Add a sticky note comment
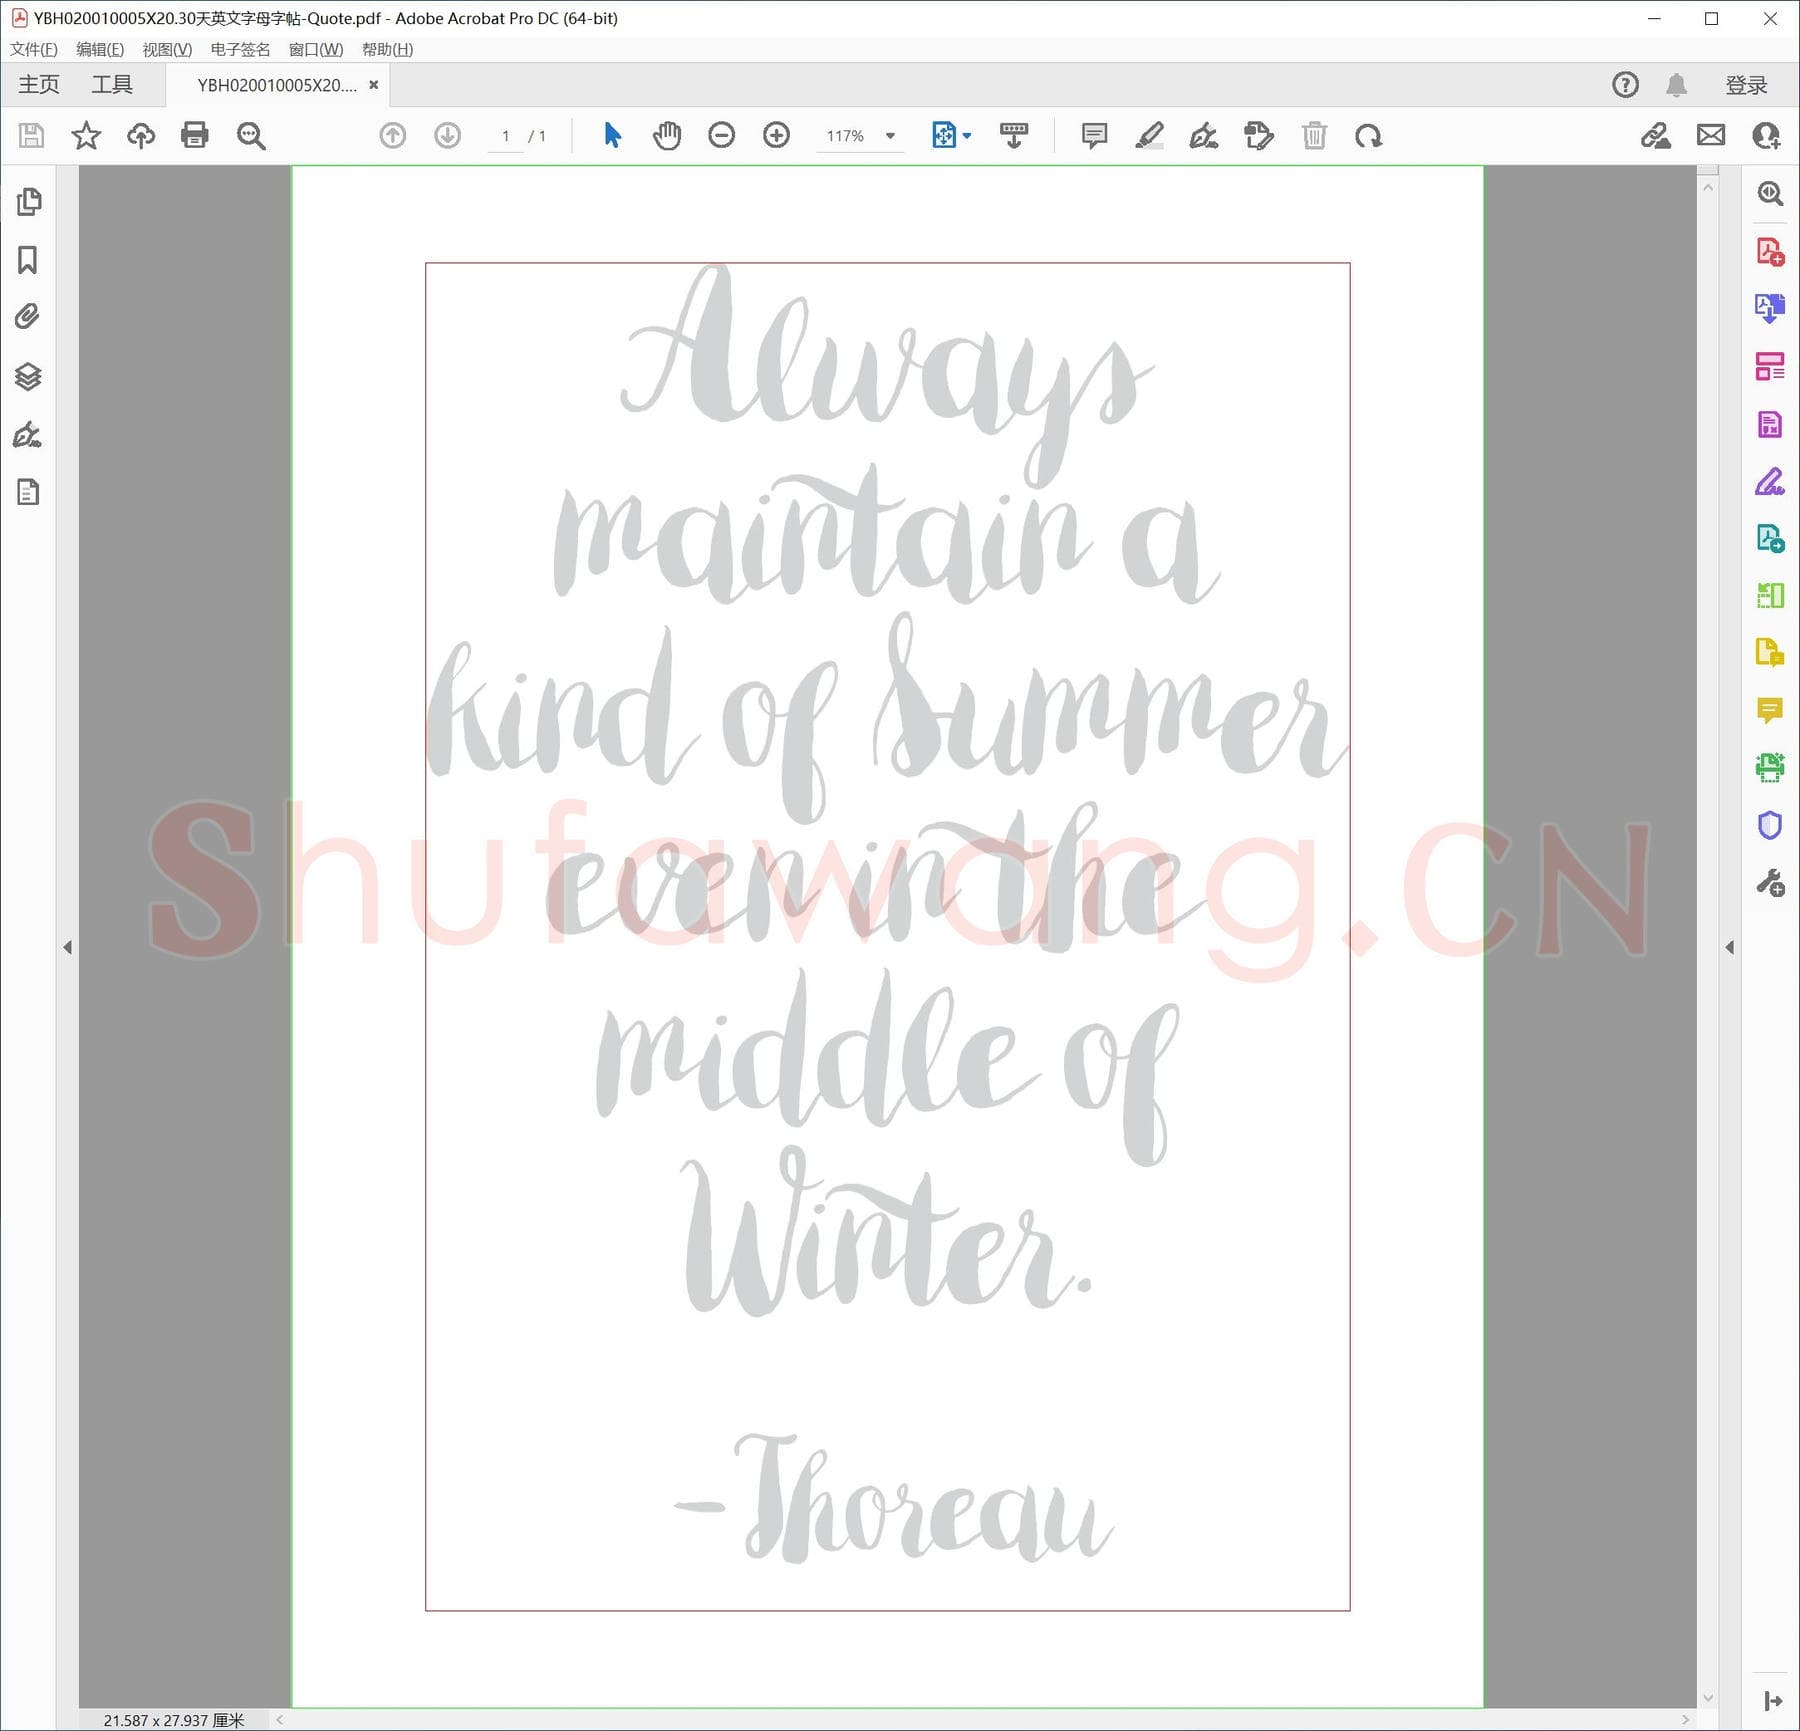The width and height of the screenshot is (1800, 1731). tap(1095, 135)
